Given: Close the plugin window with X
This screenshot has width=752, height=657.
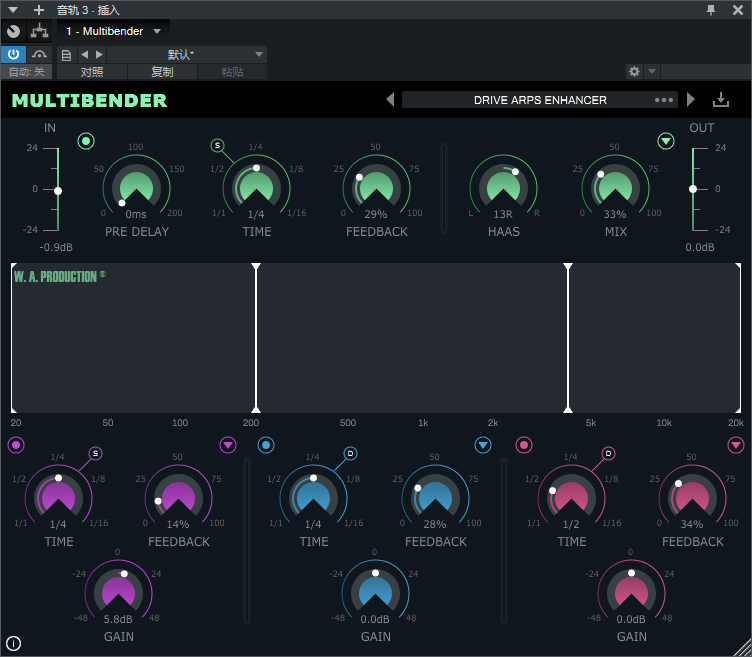Looking at the screenshot, I should point(738,10).
